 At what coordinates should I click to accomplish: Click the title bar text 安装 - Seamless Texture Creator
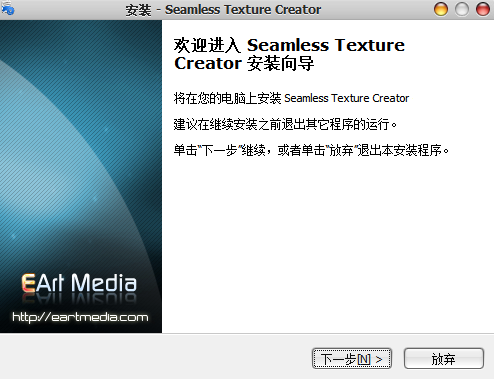[223, 10]
